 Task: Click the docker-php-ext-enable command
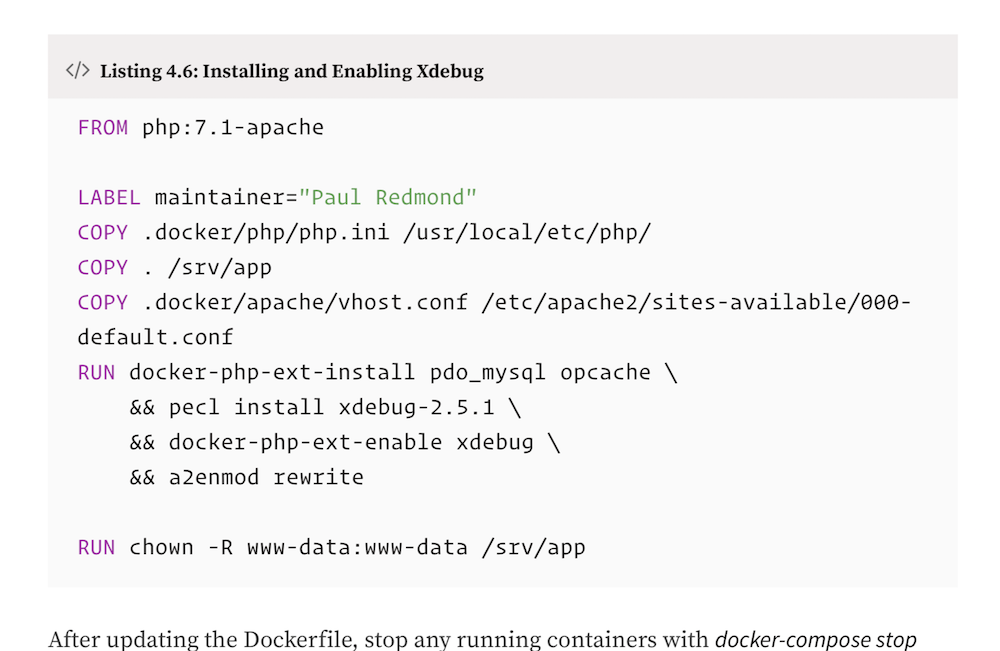(305, 443)
